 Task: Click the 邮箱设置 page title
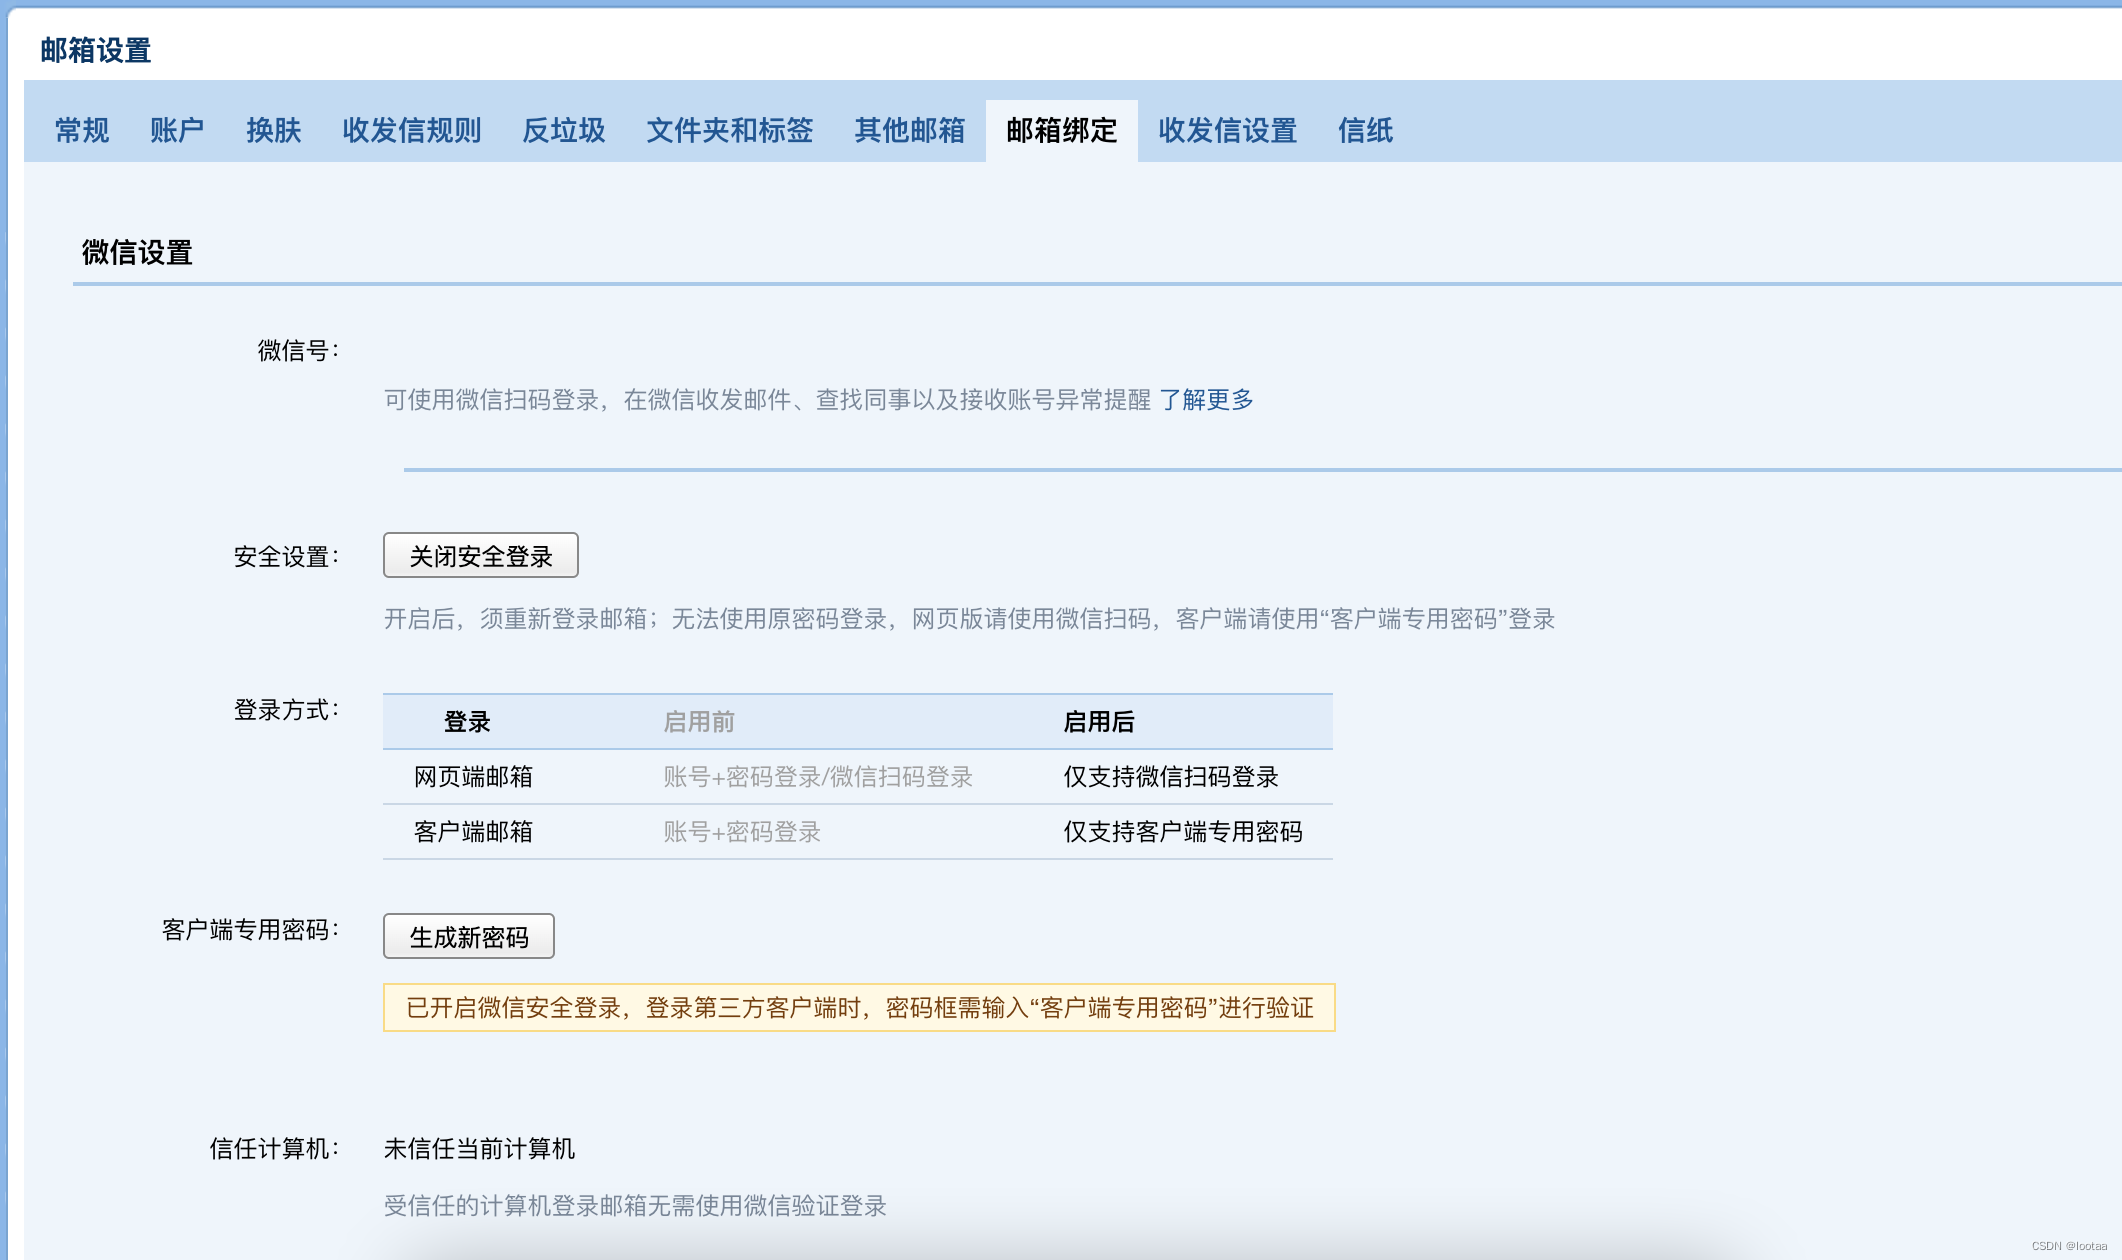tap(96, 50)
